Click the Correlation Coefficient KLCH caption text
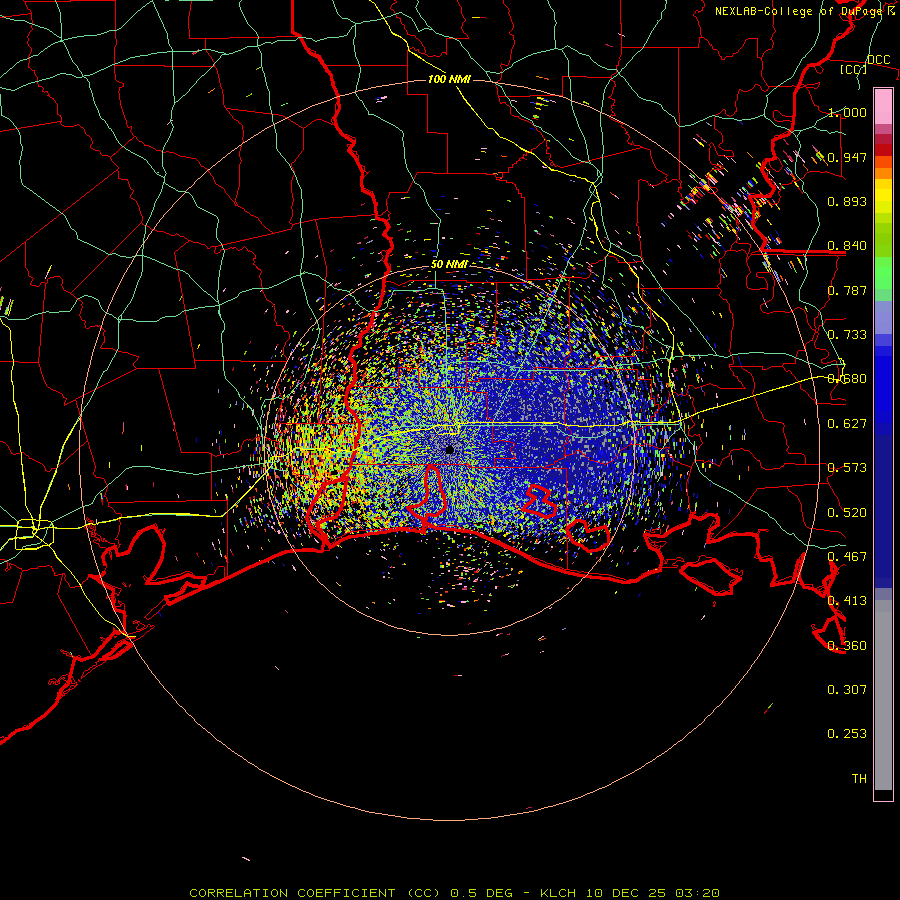This screenshot has width=900, height=900. [455, 893]
